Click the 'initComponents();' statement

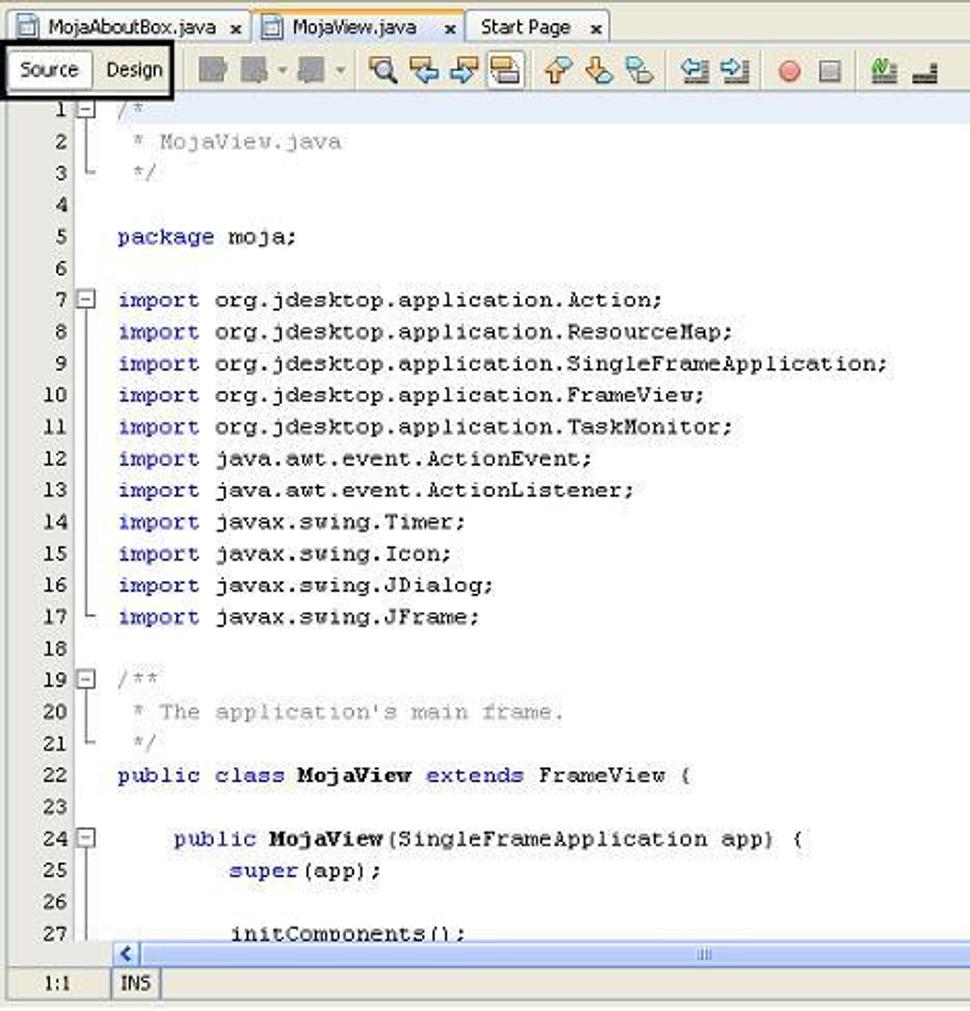tap(348, 932)
